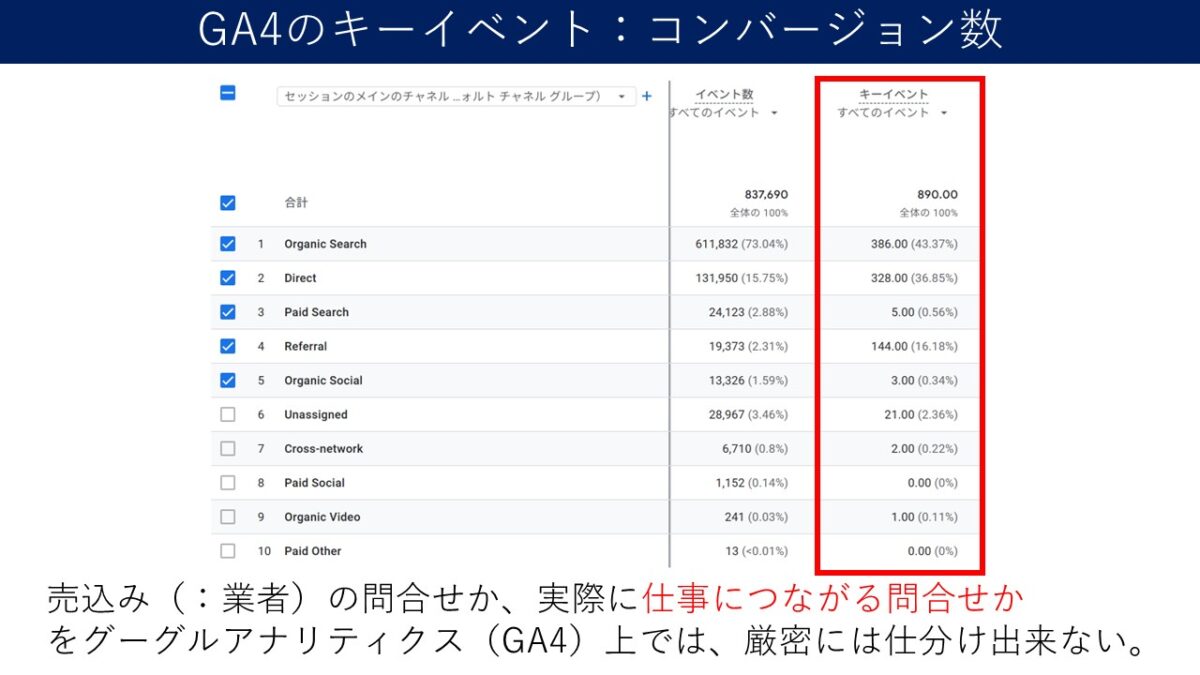Open the session channel group dimension dropdown
This screenshot has width=1200, height=675.
(455, 96)
